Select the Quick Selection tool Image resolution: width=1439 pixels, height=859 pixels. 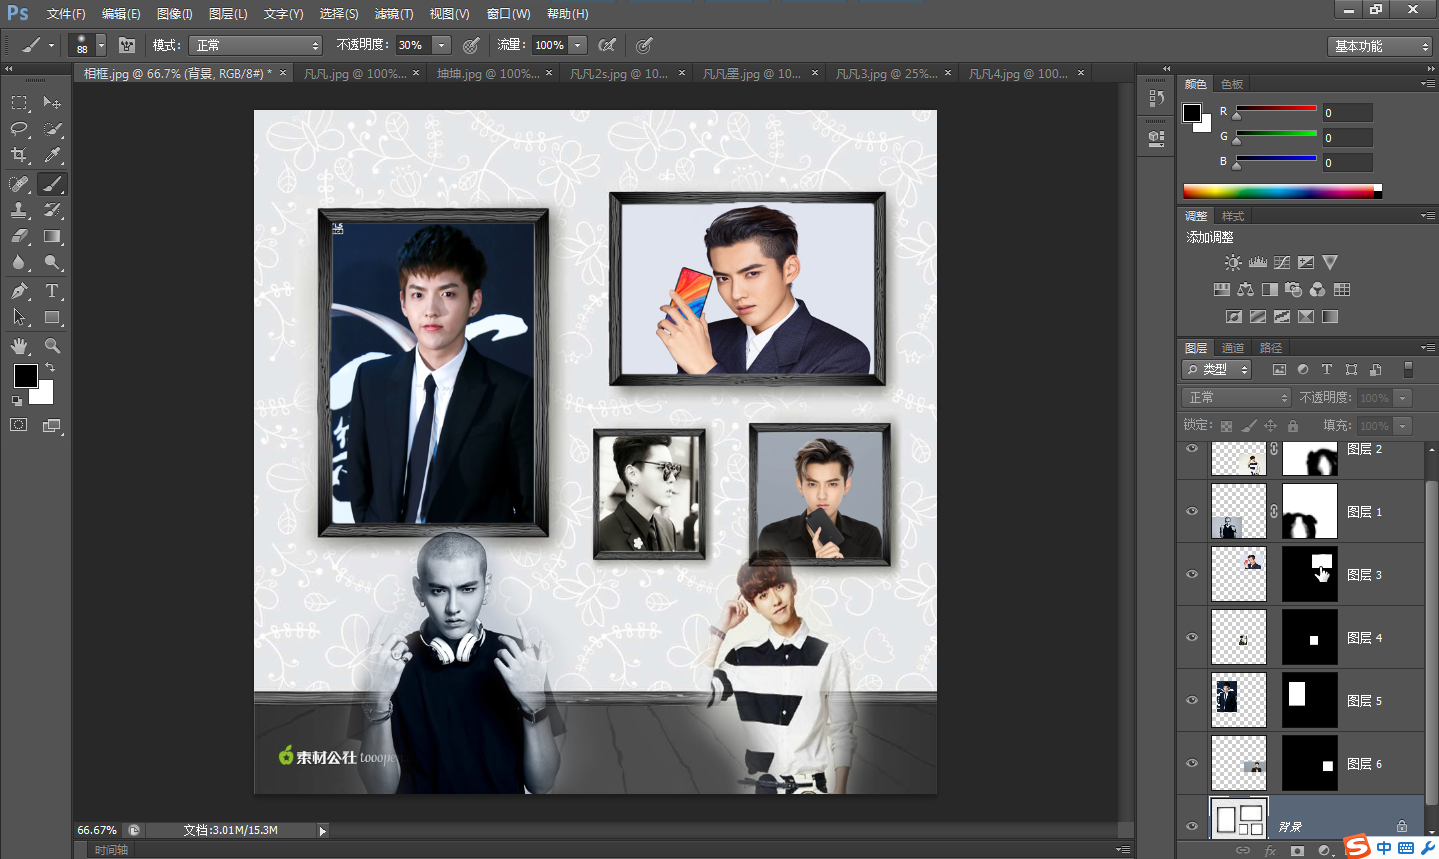[x=52, y=129]
